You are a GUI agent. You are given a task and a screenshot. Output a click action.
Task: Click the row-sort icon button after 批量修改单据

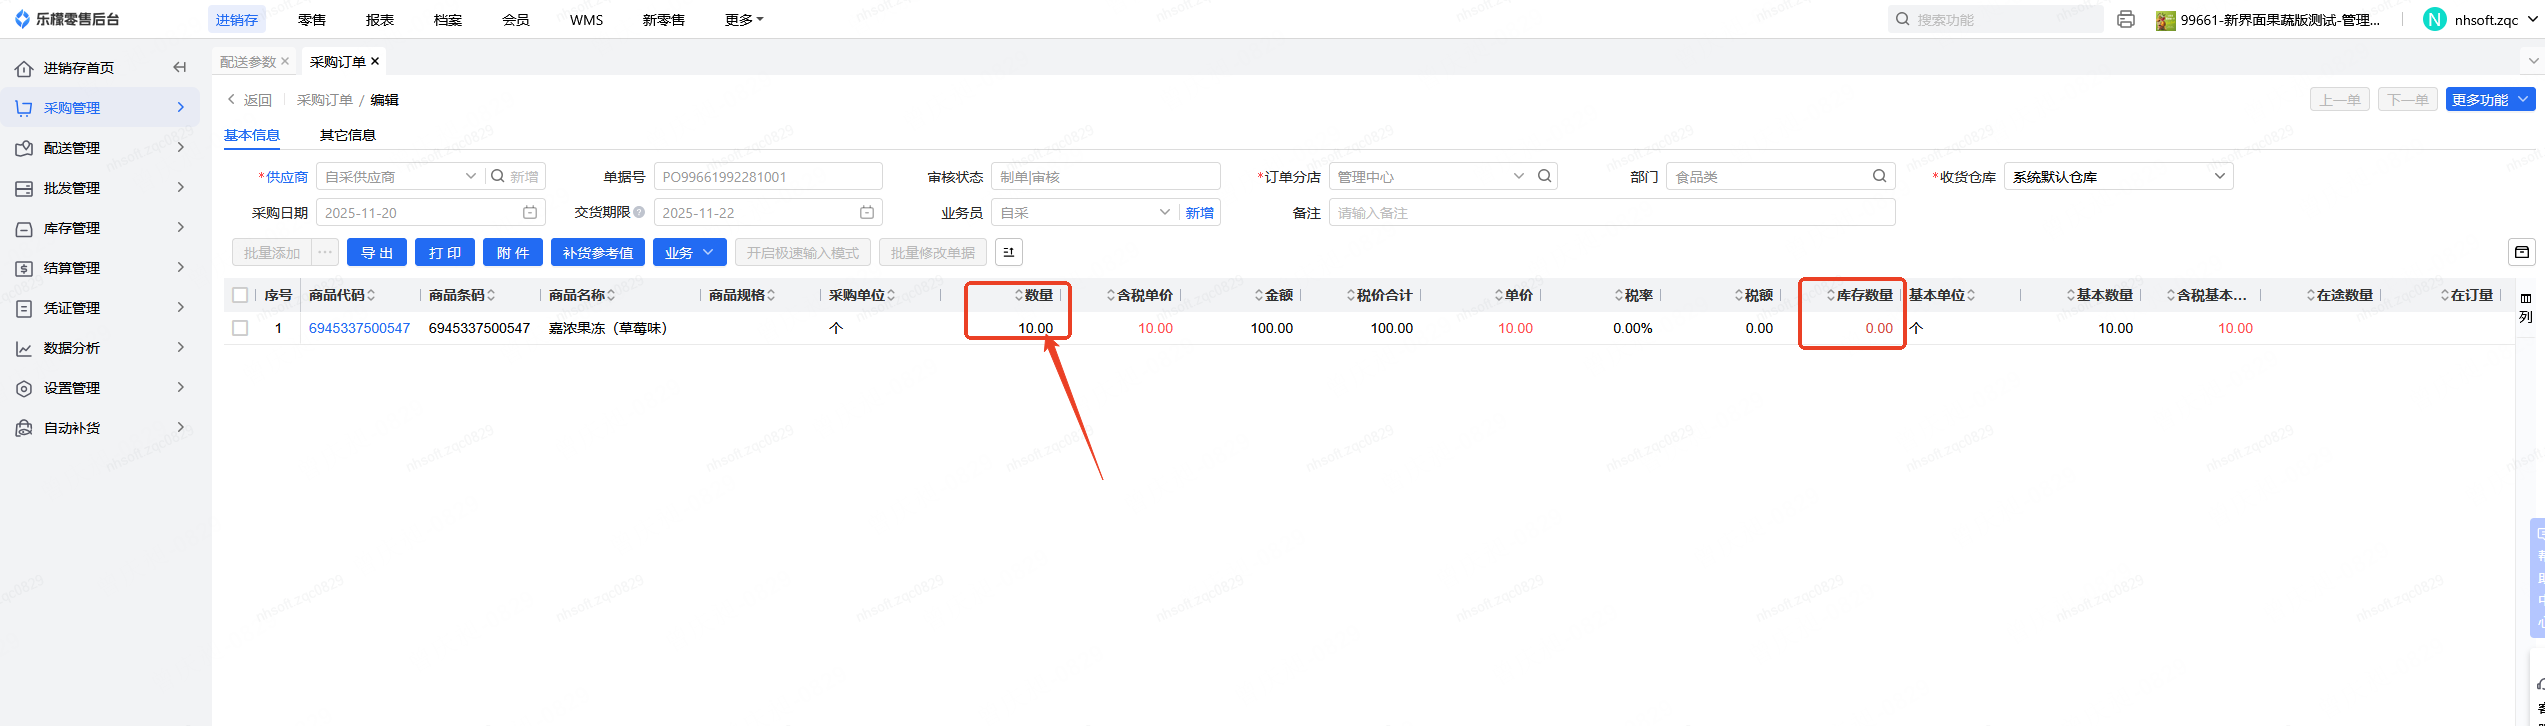[1009, 252]
